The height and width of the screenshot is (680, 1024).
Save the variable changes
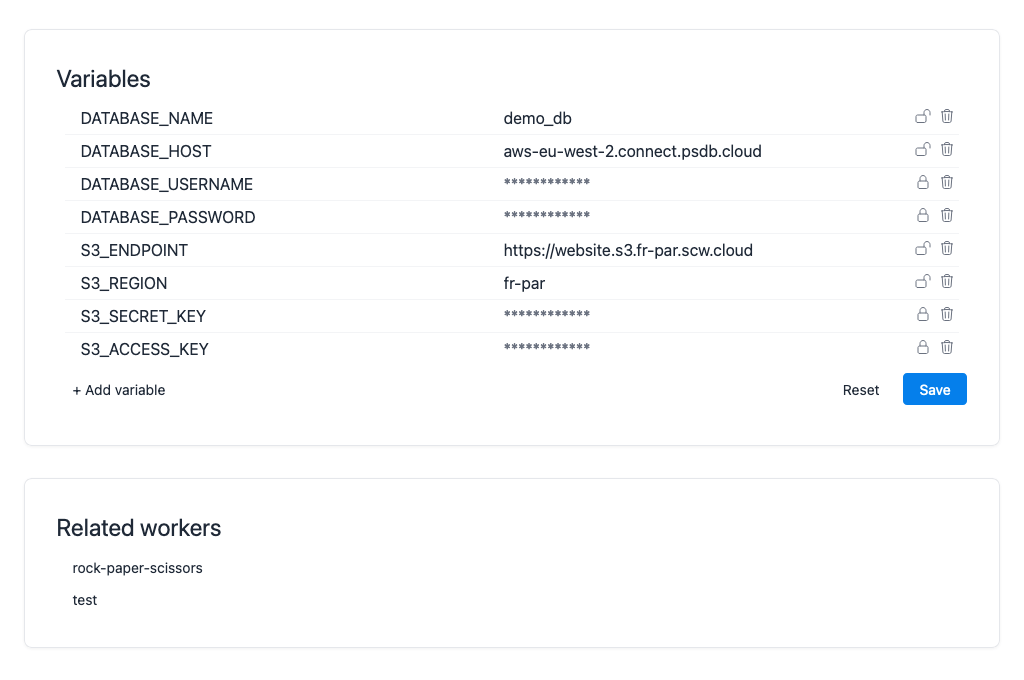click(x=934, y=390)
